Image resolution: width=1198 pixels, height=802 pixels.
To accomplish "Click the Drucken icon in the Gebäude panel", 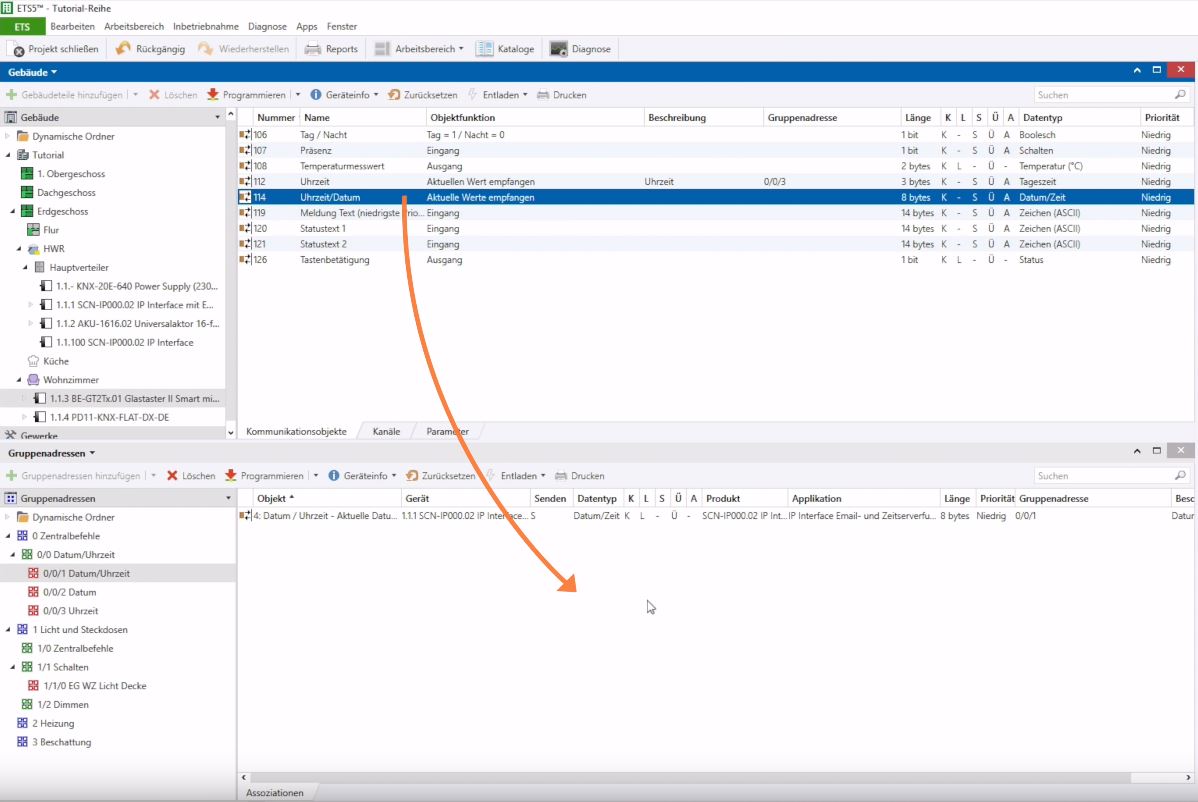I will (x=543, y=95).
